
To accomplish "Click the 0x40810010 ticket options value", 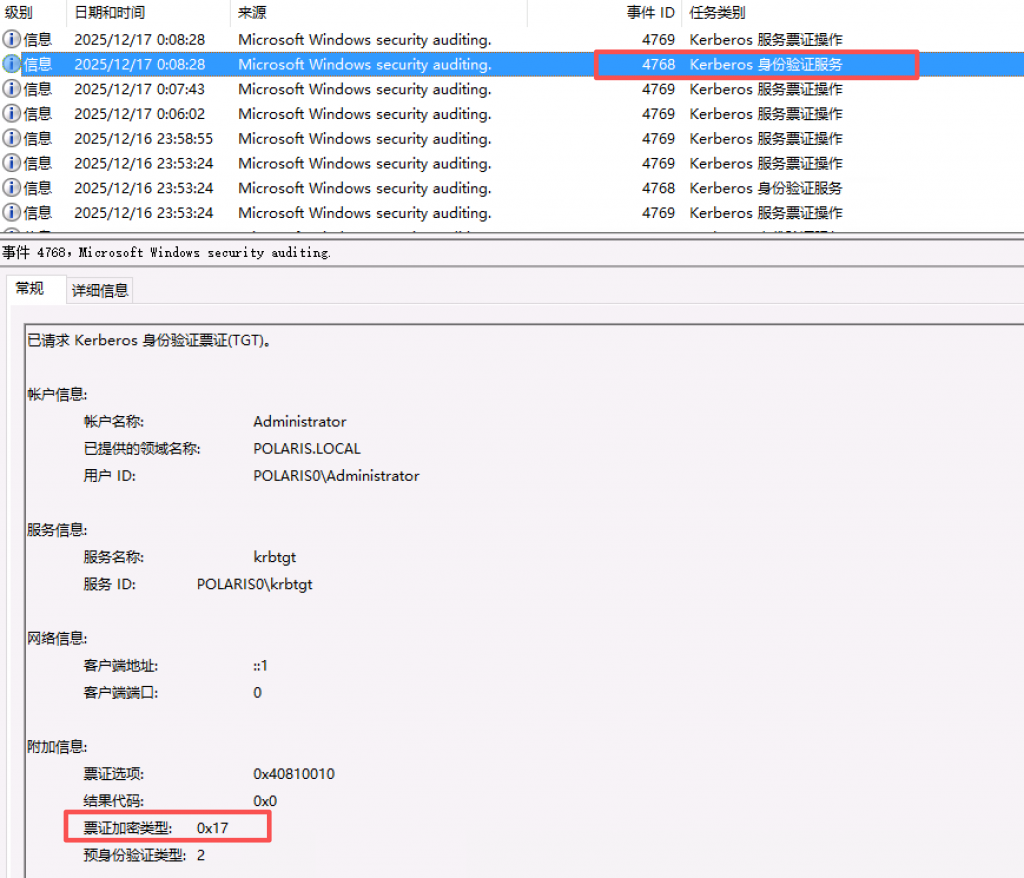I will pyautogui.click(x=294, y=774).
